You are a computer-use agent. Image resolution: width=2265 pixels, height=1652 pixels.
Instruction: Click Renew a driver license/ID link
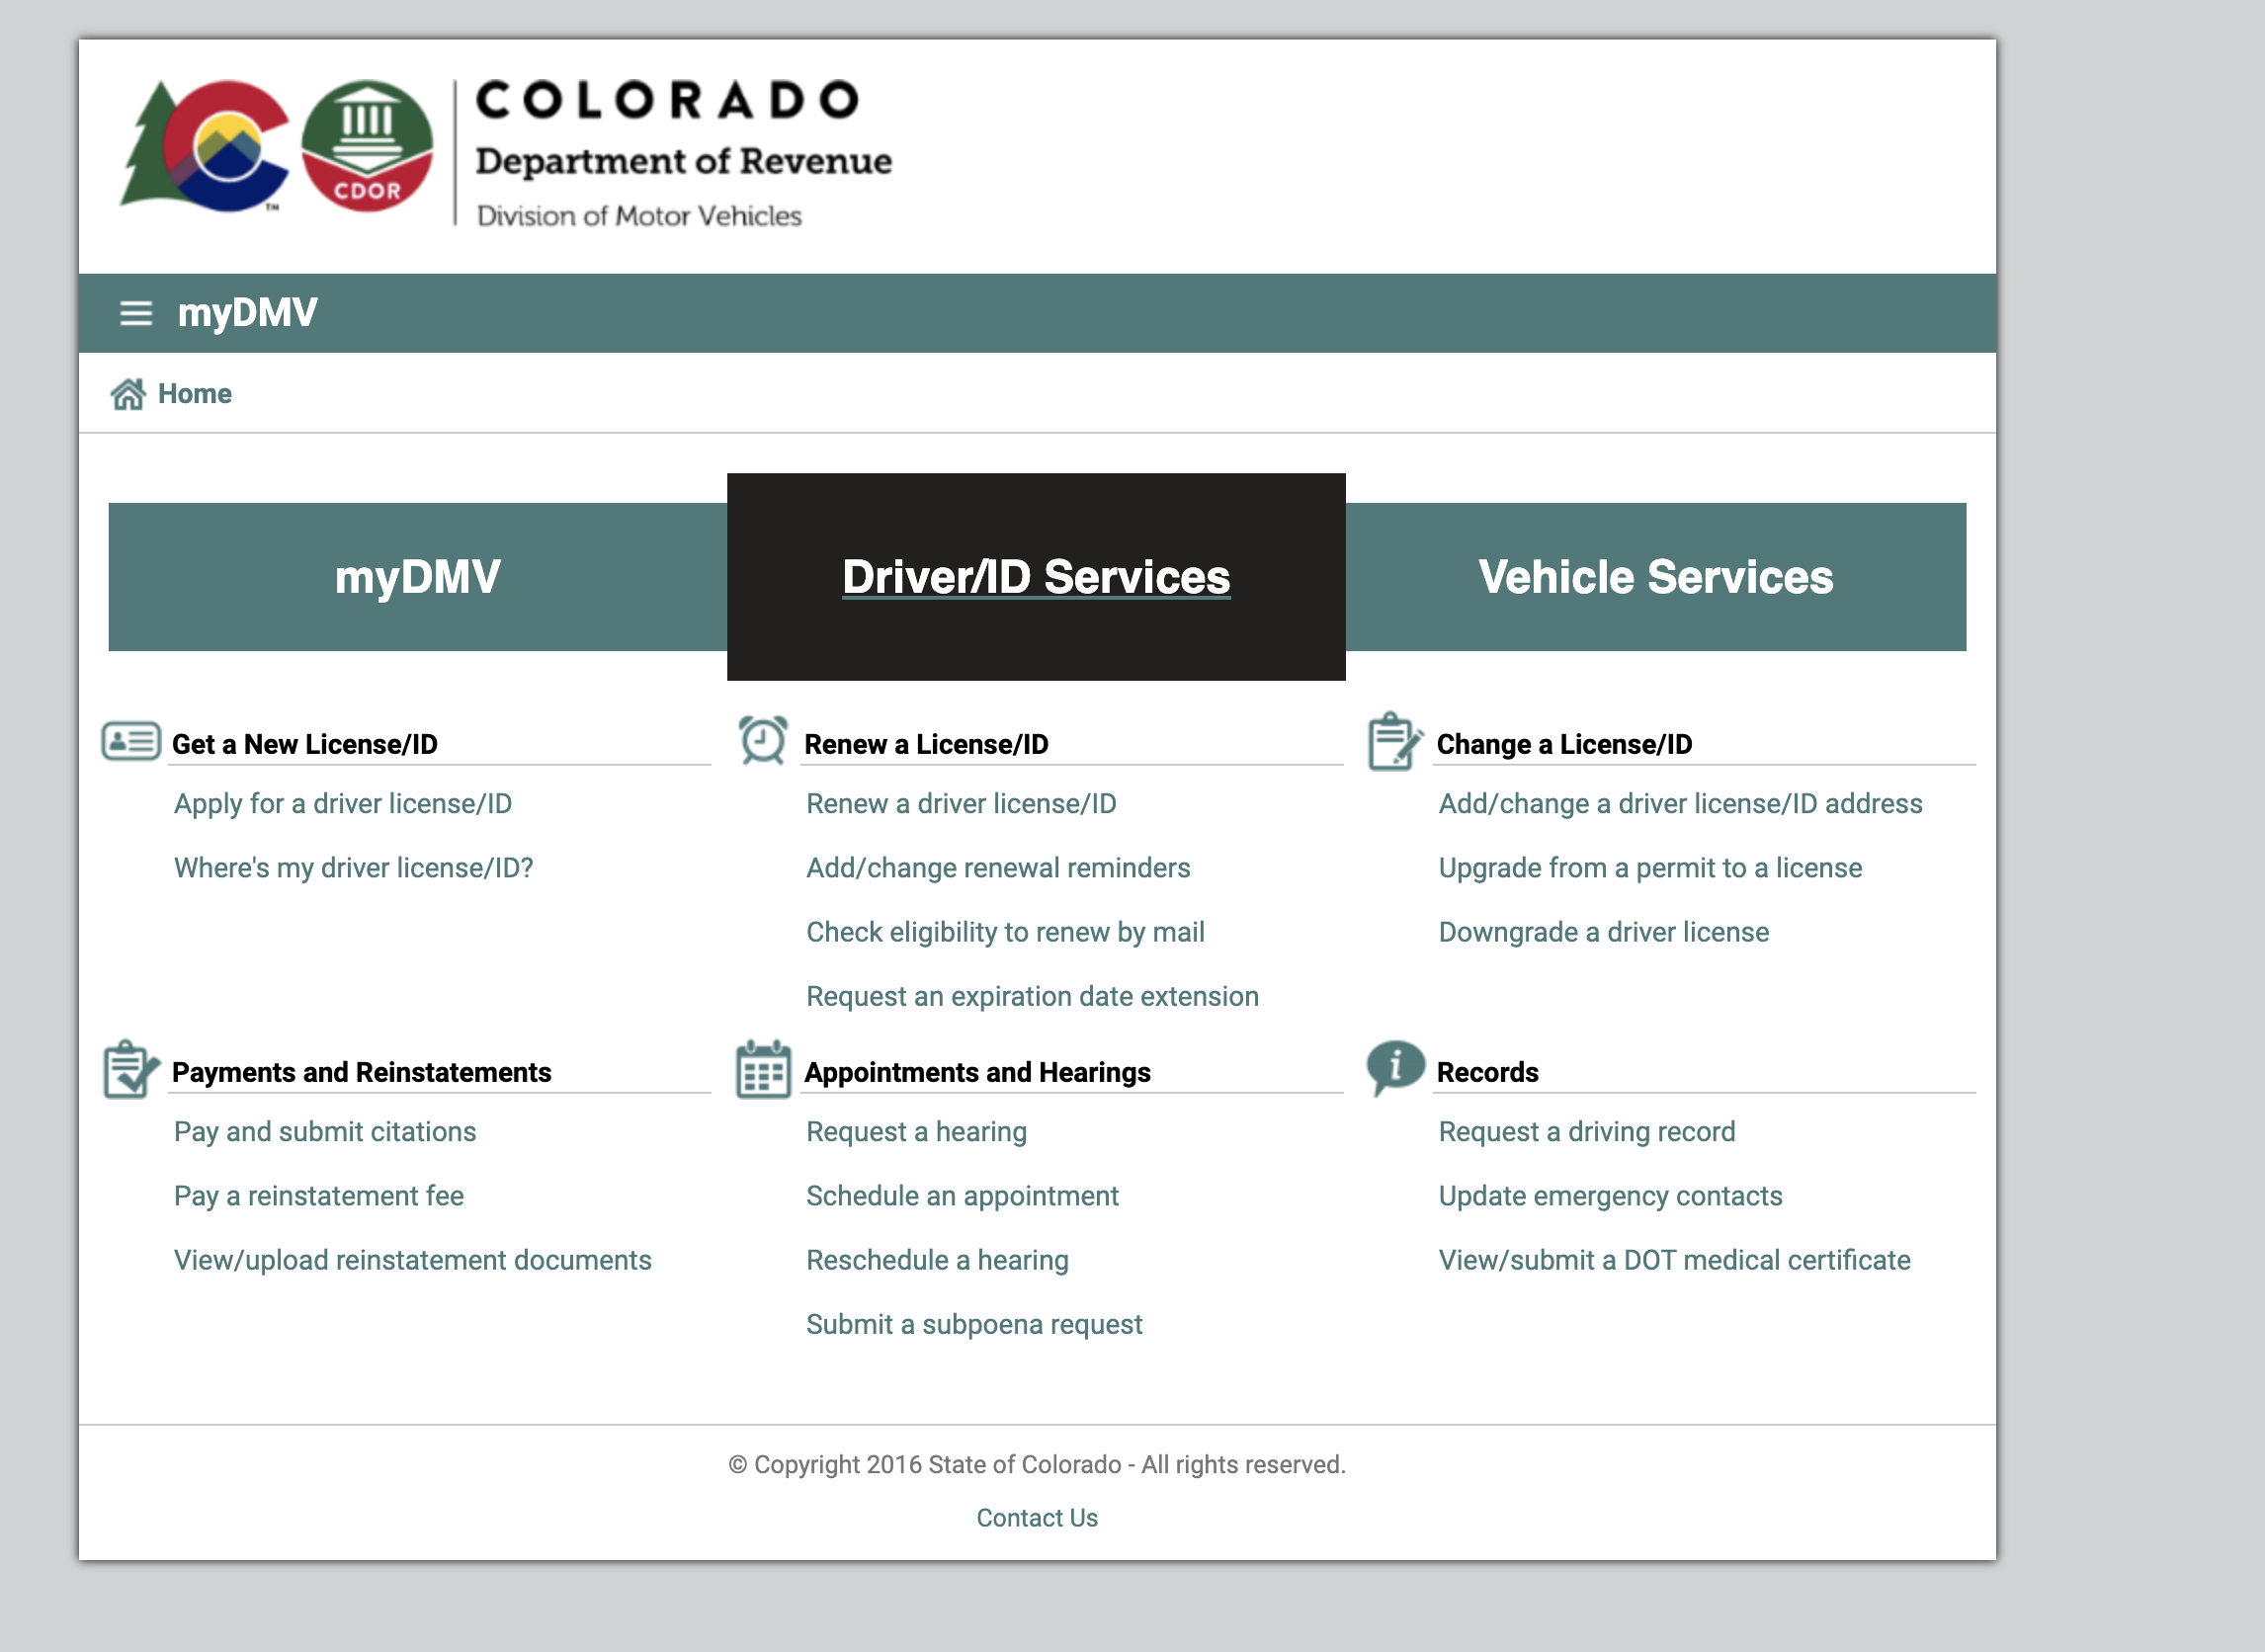pos(961,804)
